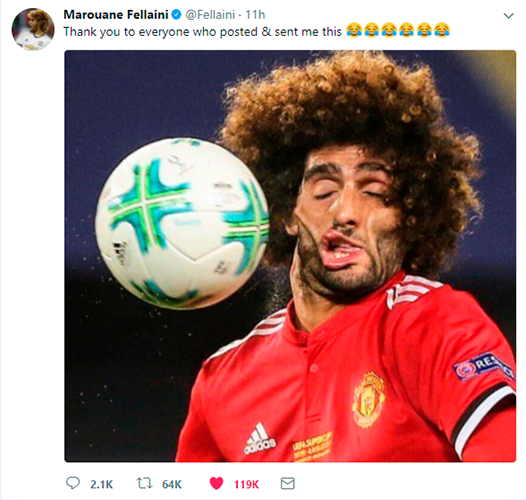Click the first laughing-crying emoji
Image resolution: width=526 pixels, height=500 pixels.
coord(354,31)
